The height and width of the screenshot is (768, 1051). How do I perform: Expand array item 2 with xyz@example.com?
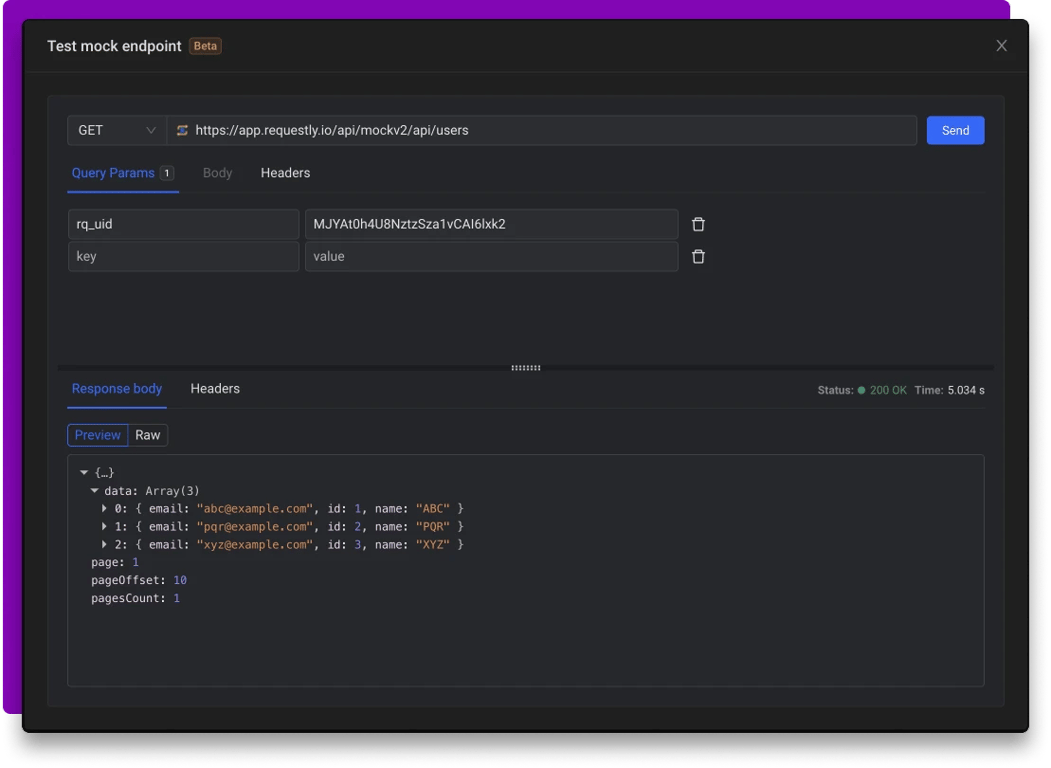point(105,545)
